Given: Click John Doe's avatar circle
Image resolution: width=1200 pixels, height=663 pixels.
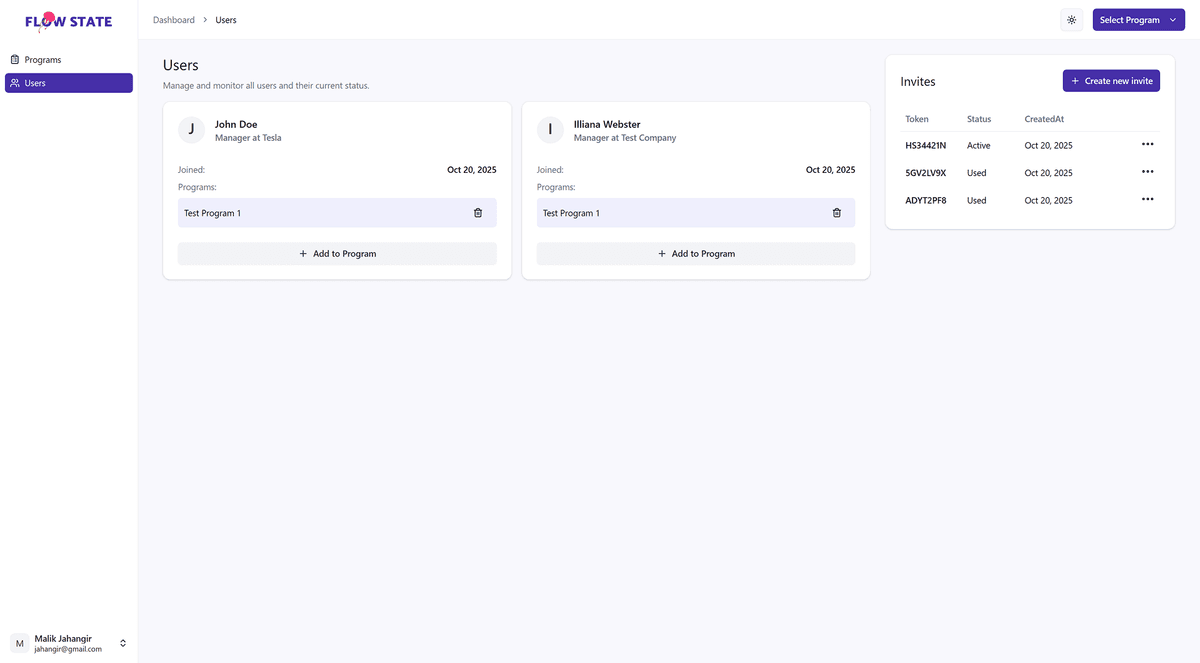Looking at the screenshot, I should pyautogui.click(x=191, y=130).
